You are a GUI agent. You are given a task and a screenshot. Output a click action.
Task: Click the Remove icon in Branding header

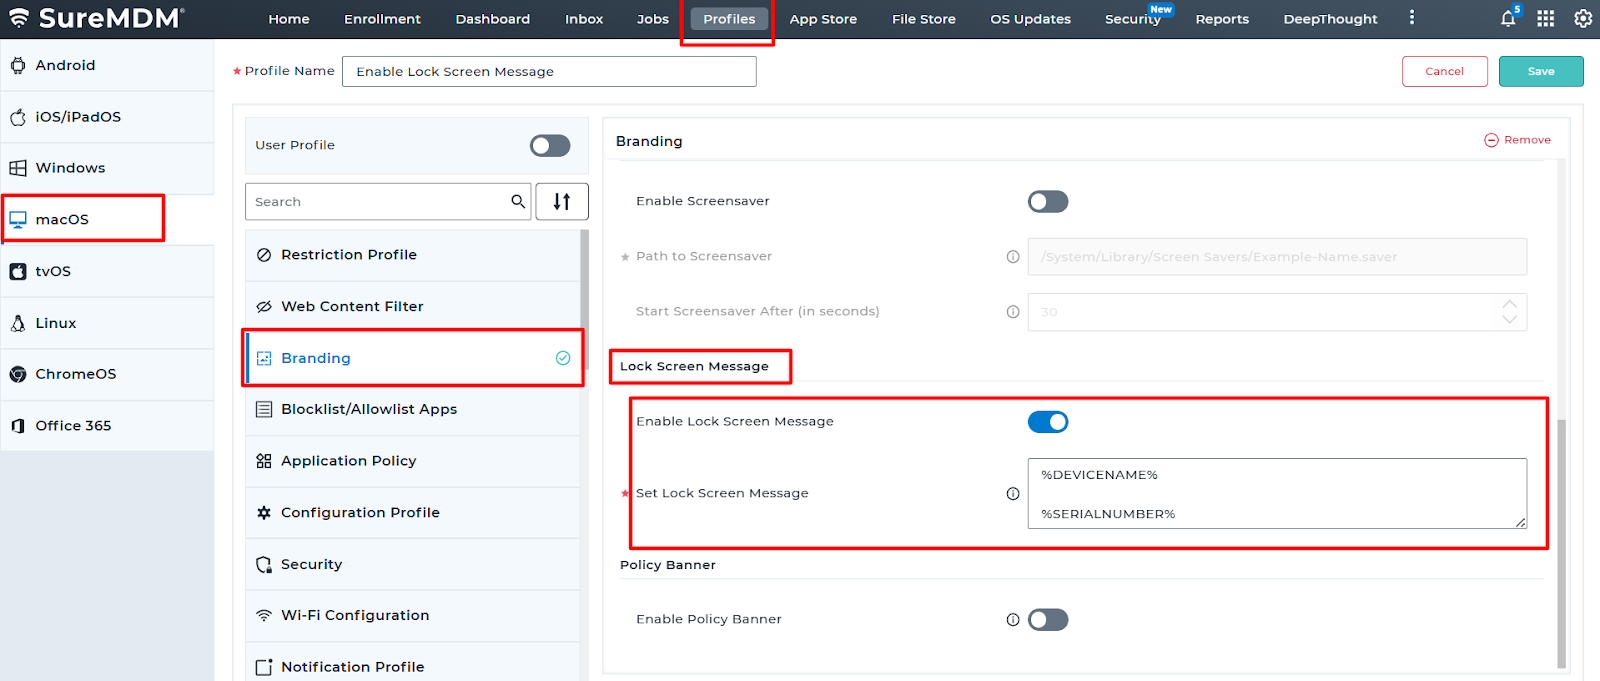click(1491, 140)
